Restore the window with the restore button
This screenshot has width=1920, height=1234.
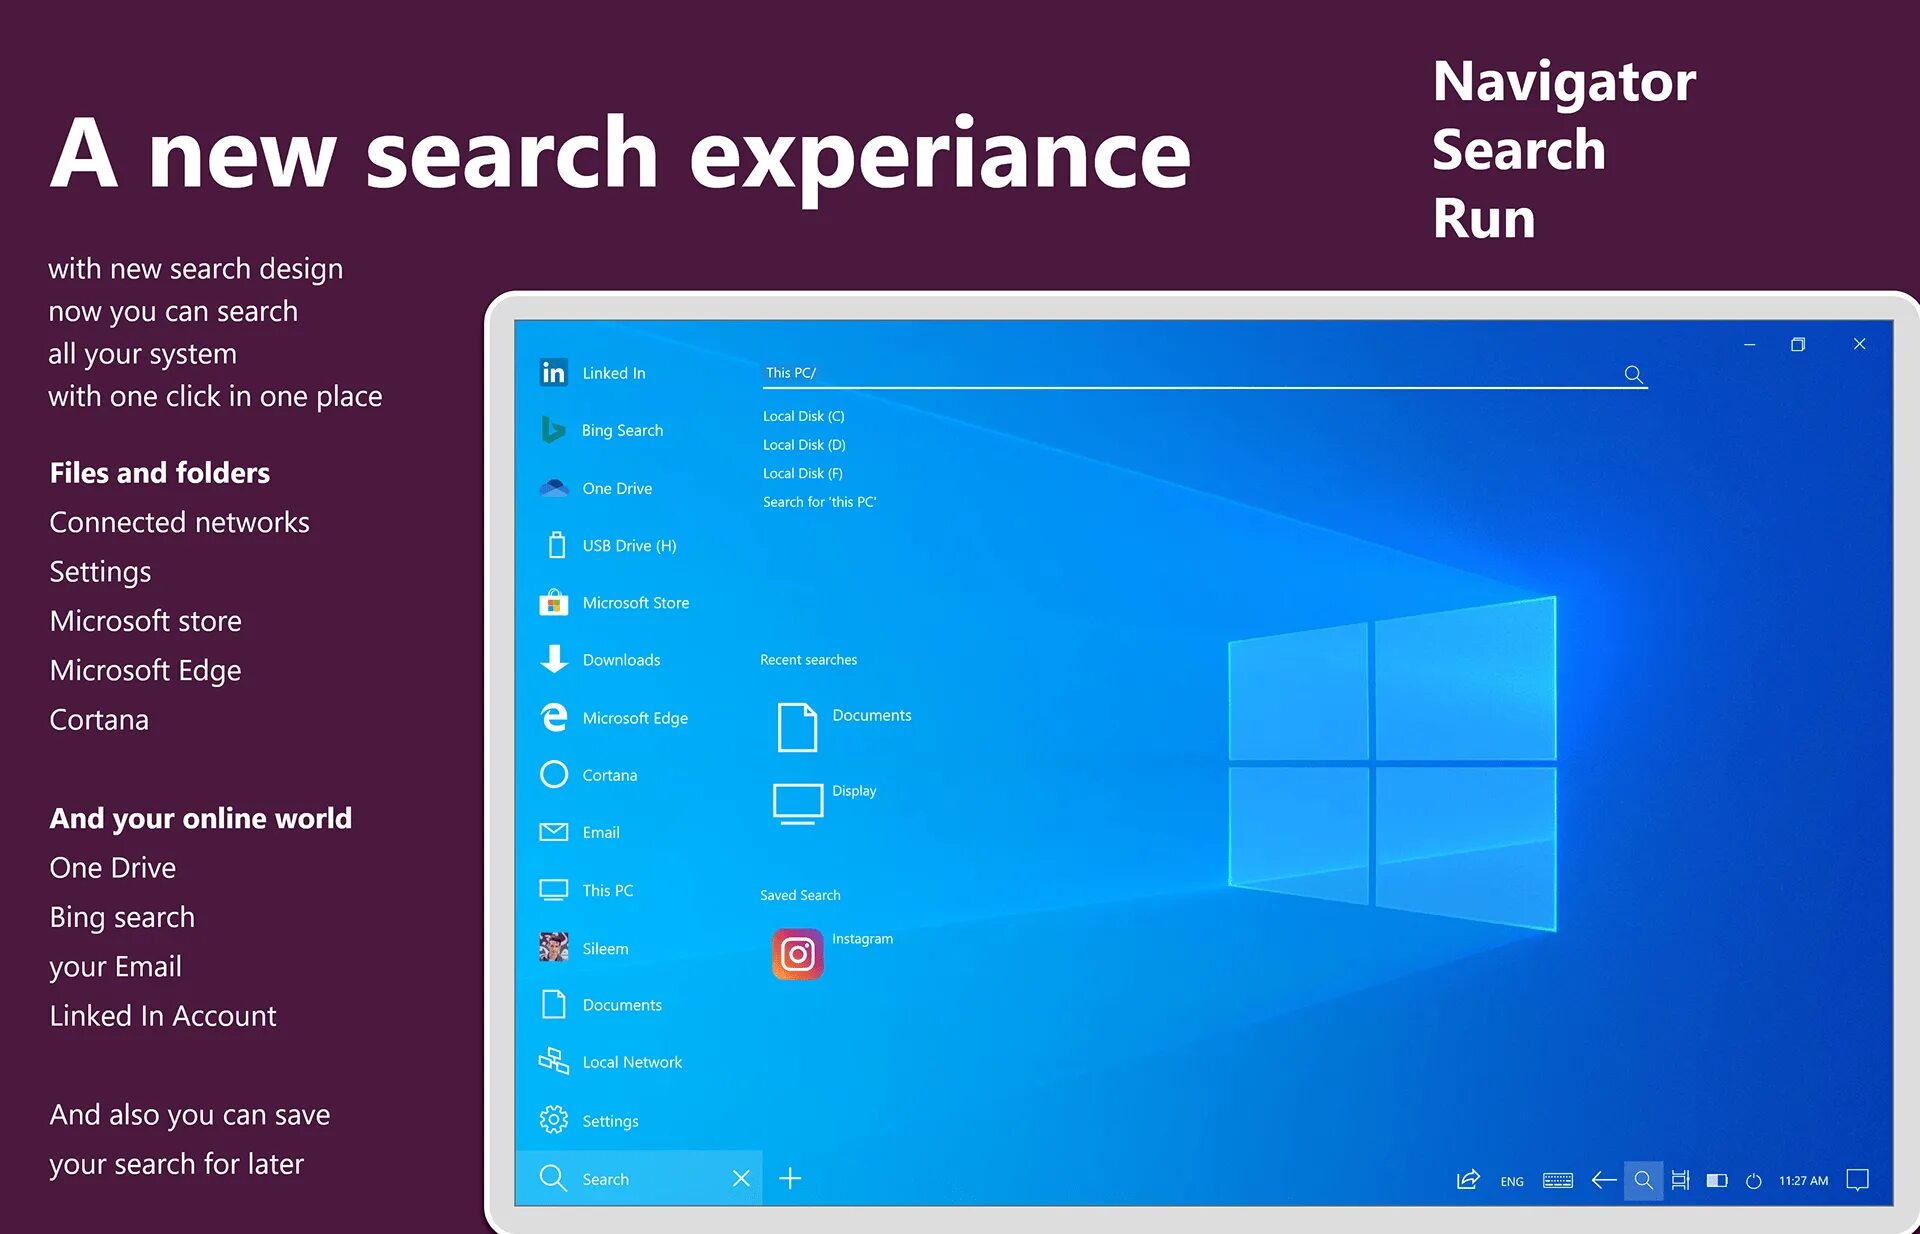point(1797,344)
